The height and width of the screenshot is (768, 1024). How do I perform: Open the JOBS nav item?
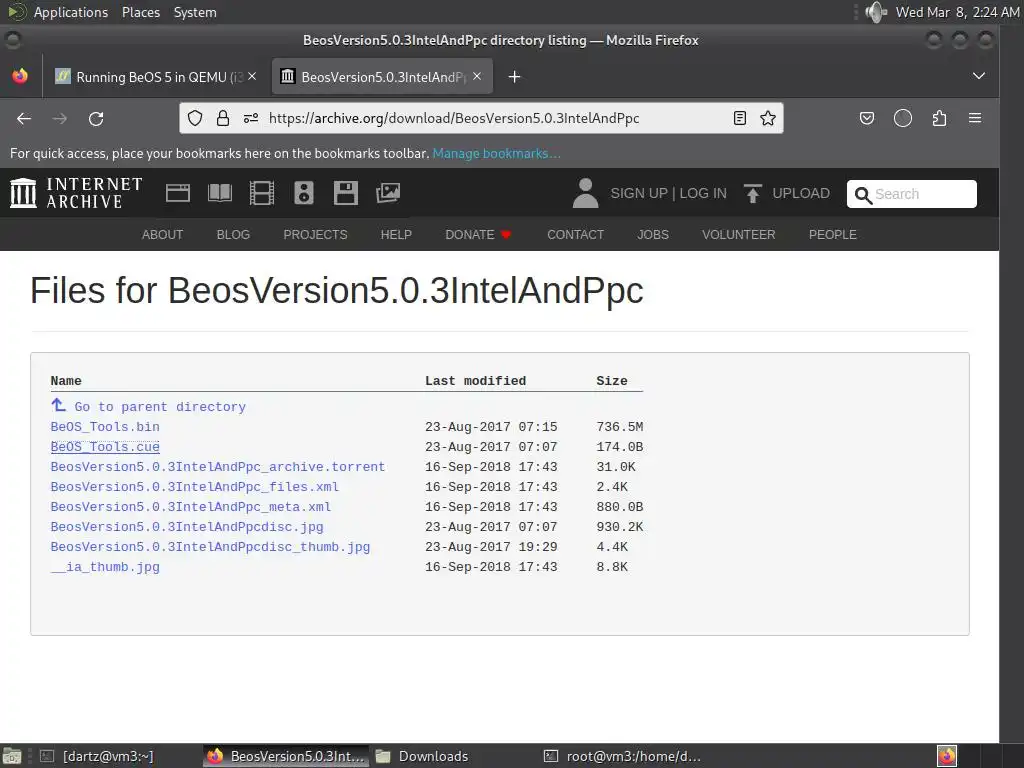point(653,234)
